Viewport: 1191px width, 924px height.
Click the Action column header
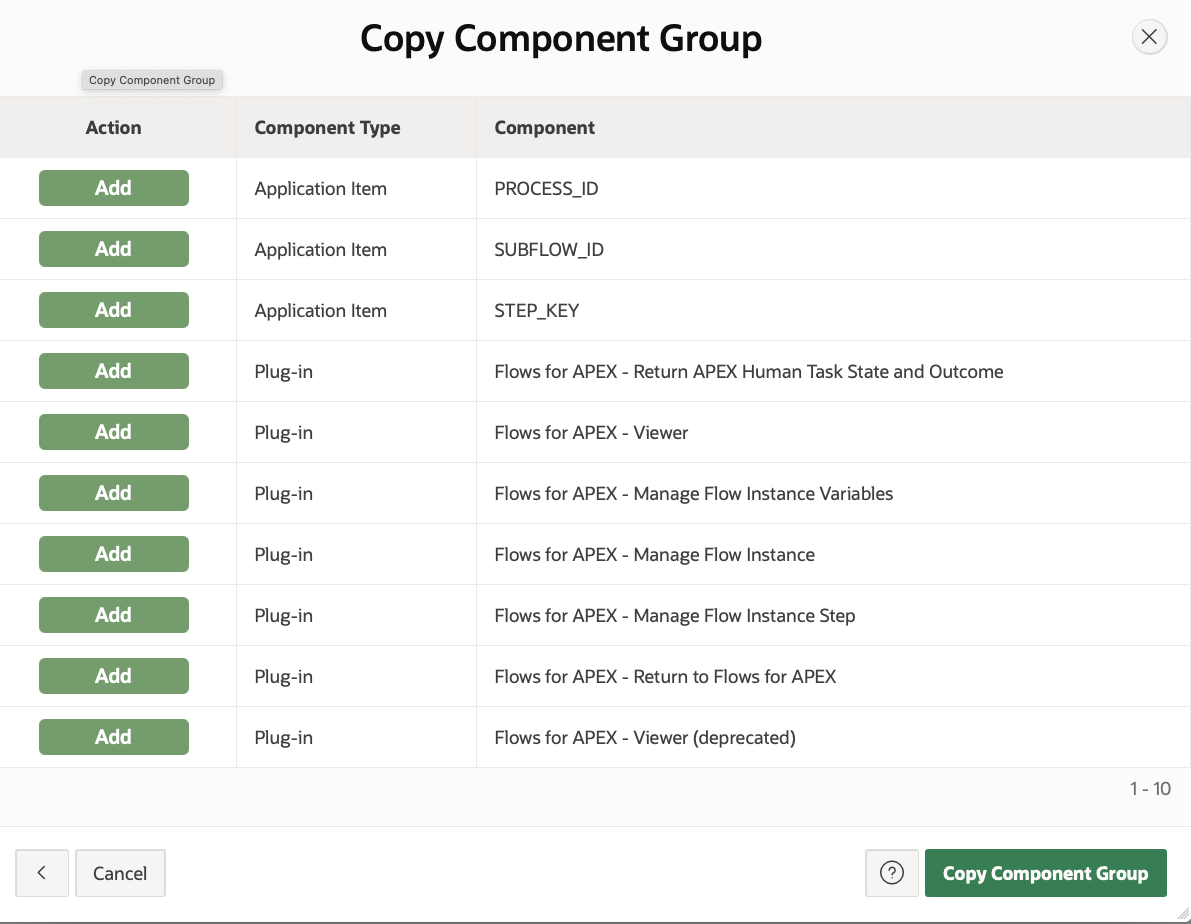click(113, 127)
